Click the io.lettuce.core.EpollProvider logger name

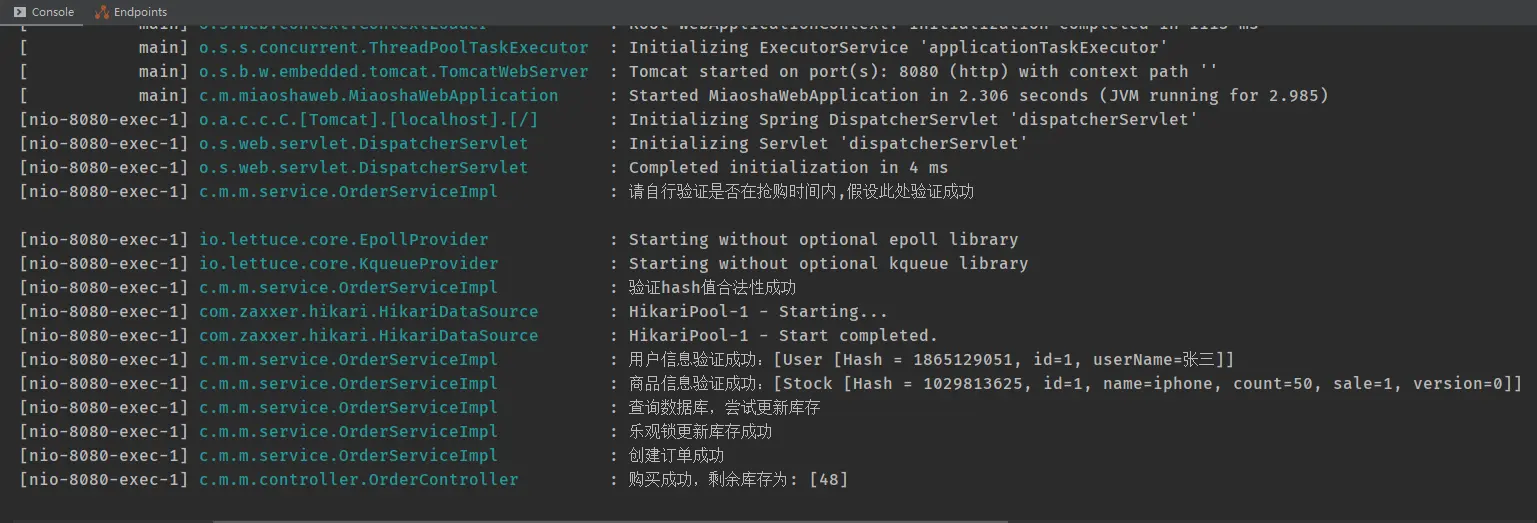point(343,240)
